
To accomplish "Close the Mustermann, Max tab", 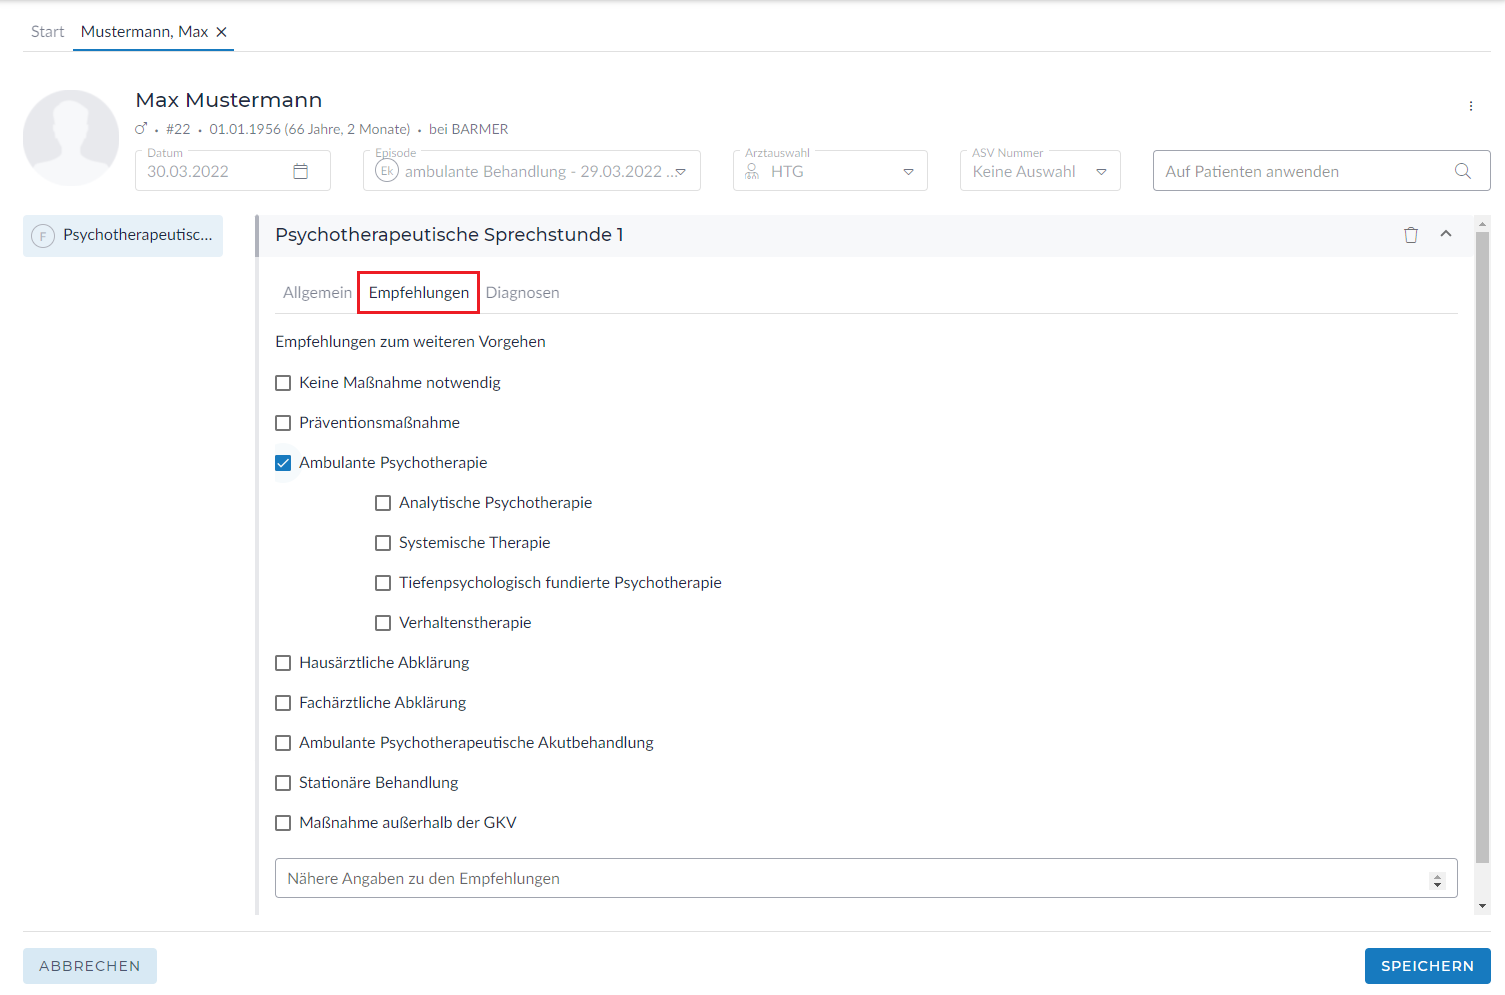I will click(222, 32).
